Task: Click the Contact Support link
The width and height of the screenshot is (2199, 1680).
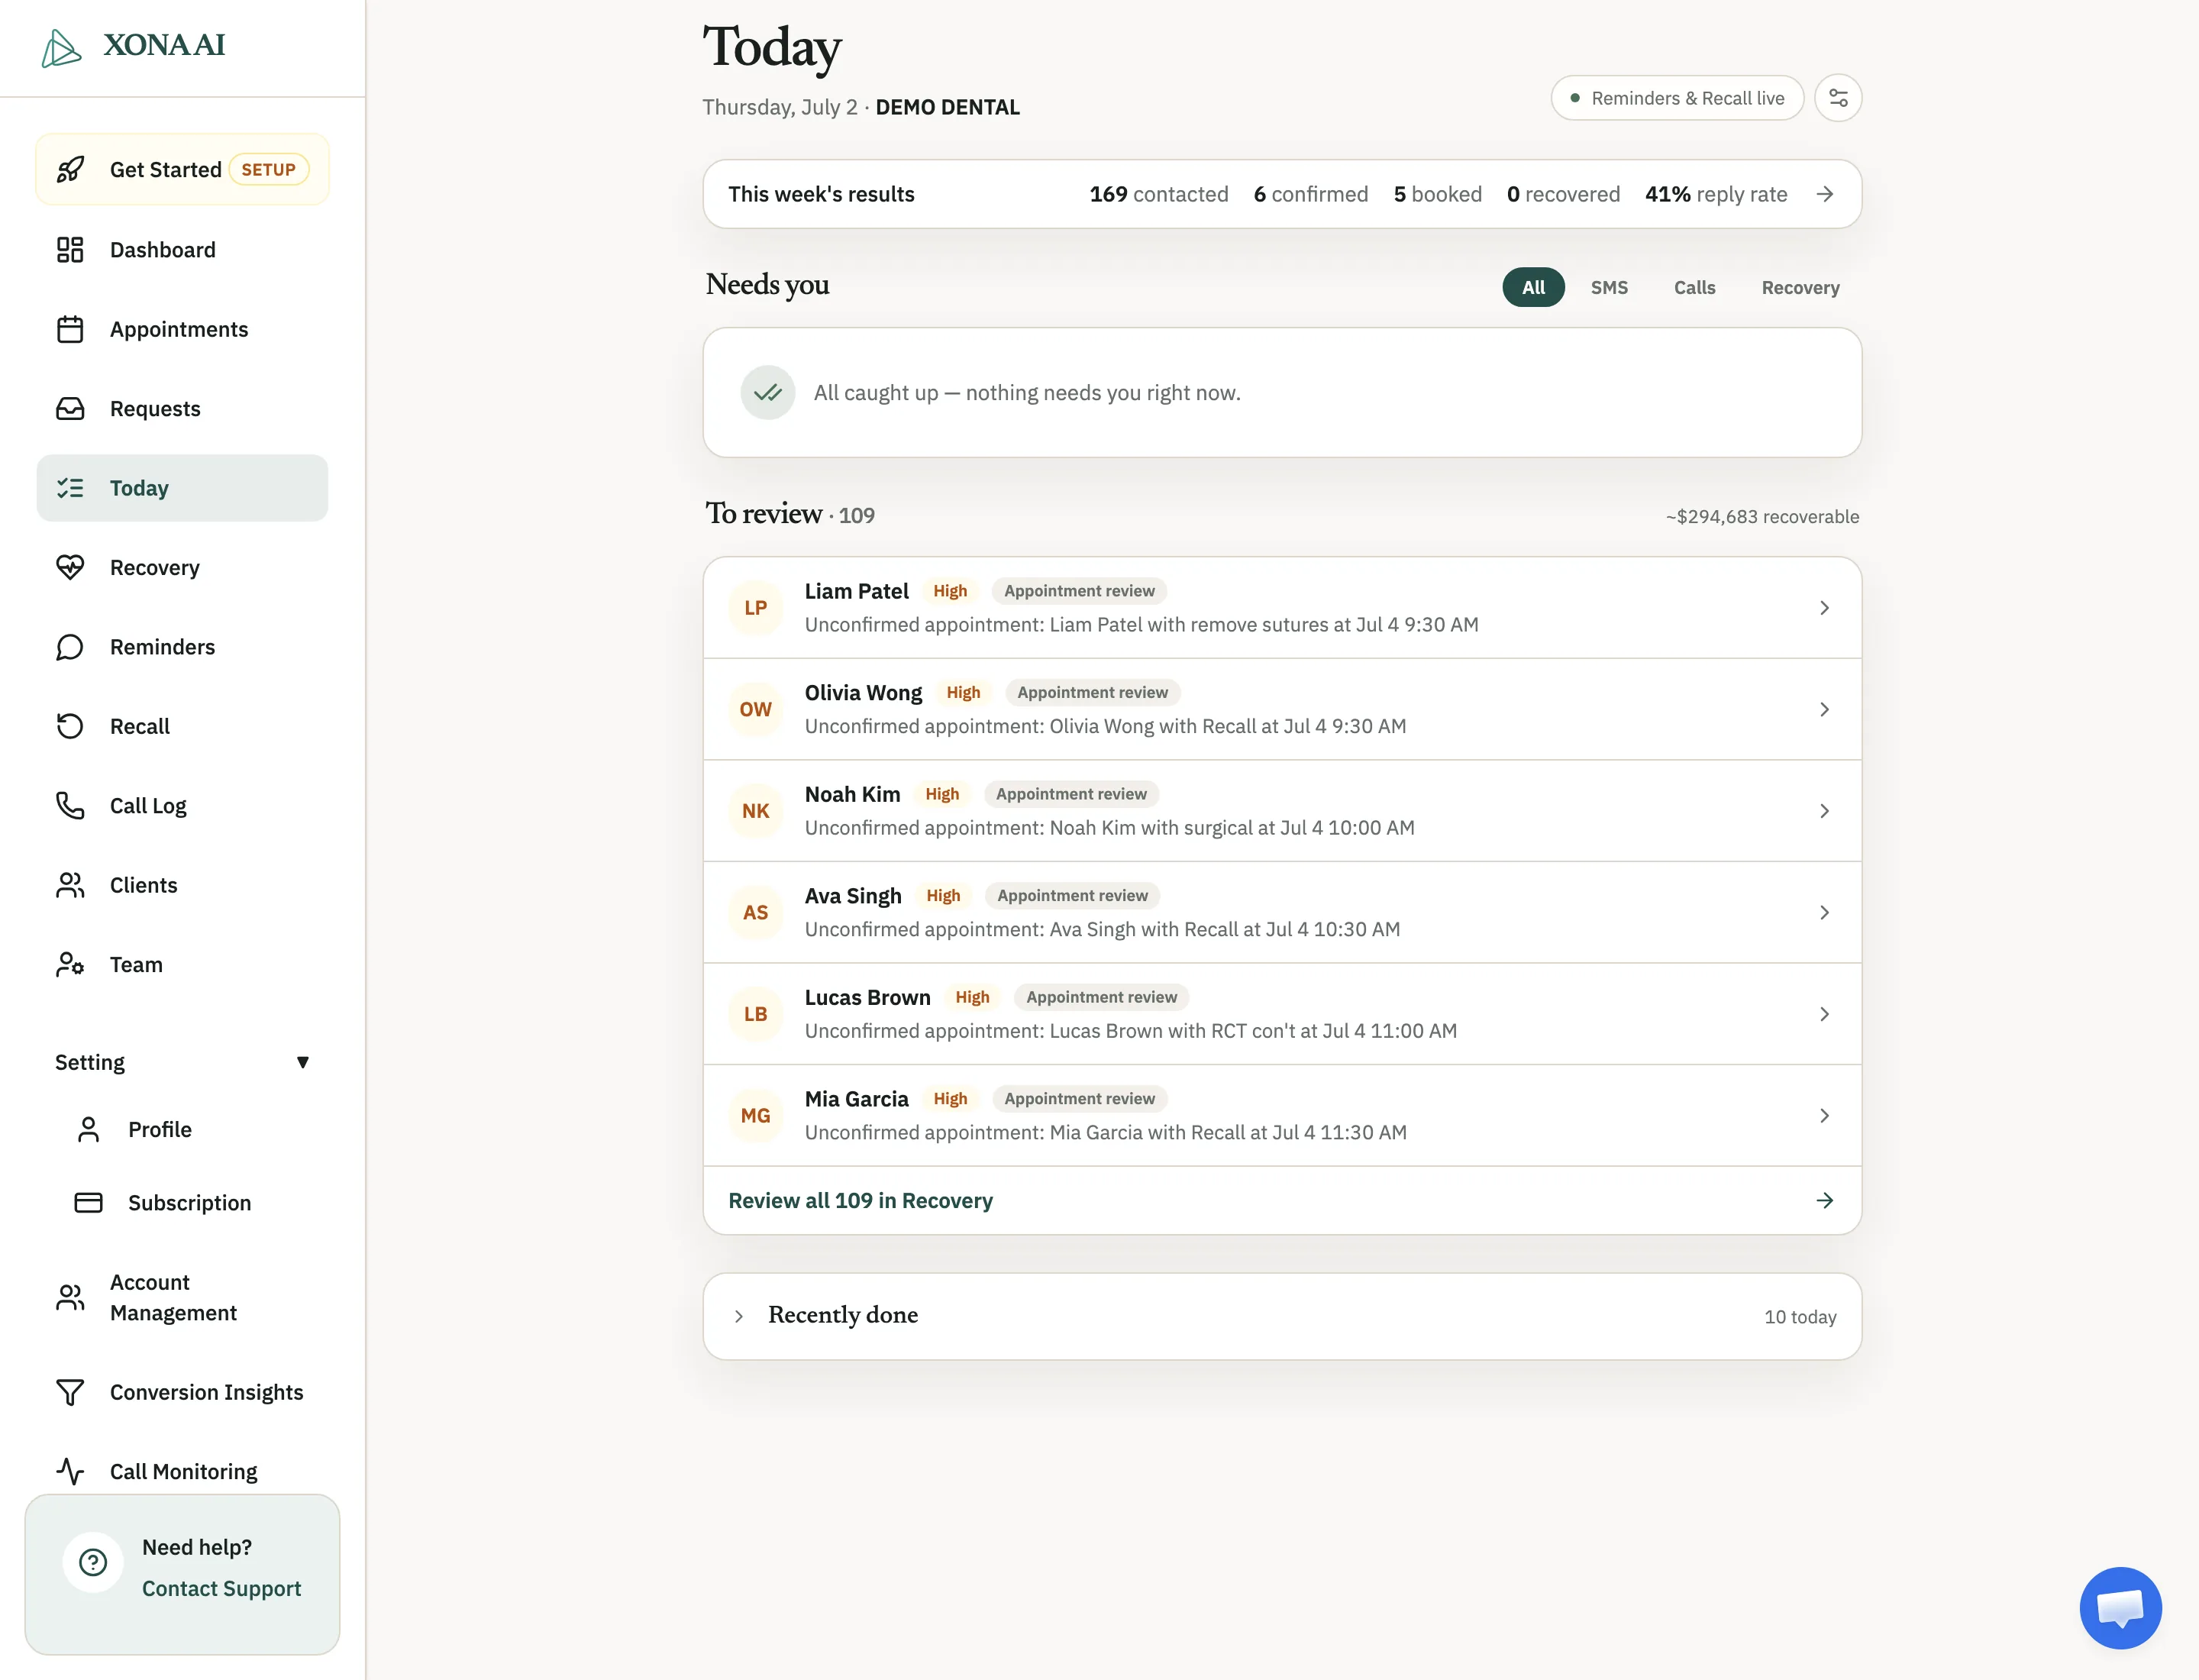Action: pos(221,1588)
